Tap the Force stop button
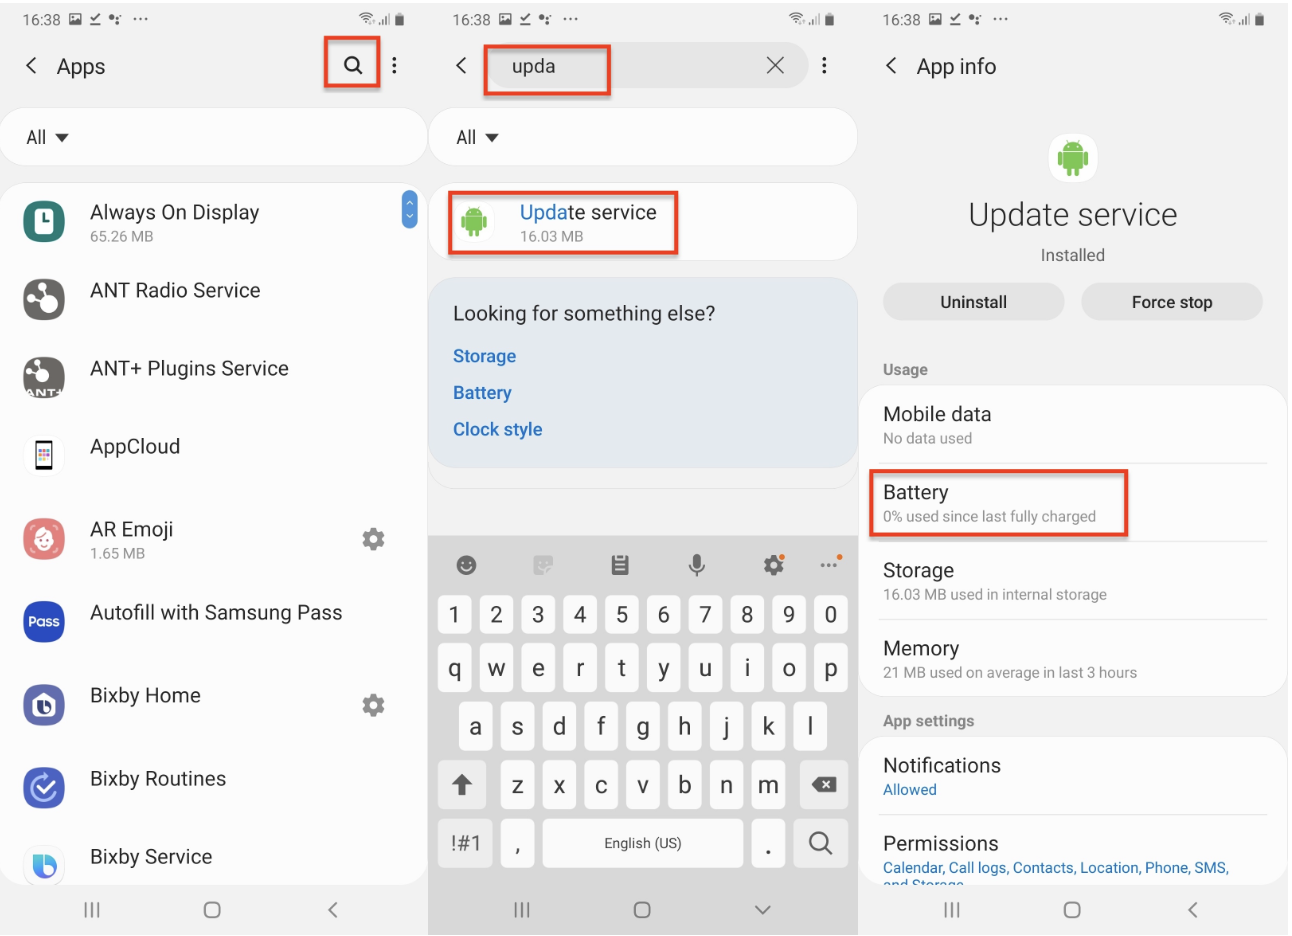Screen dimensions: 1292x936 pyautogui.click(x=1172, y=302)
